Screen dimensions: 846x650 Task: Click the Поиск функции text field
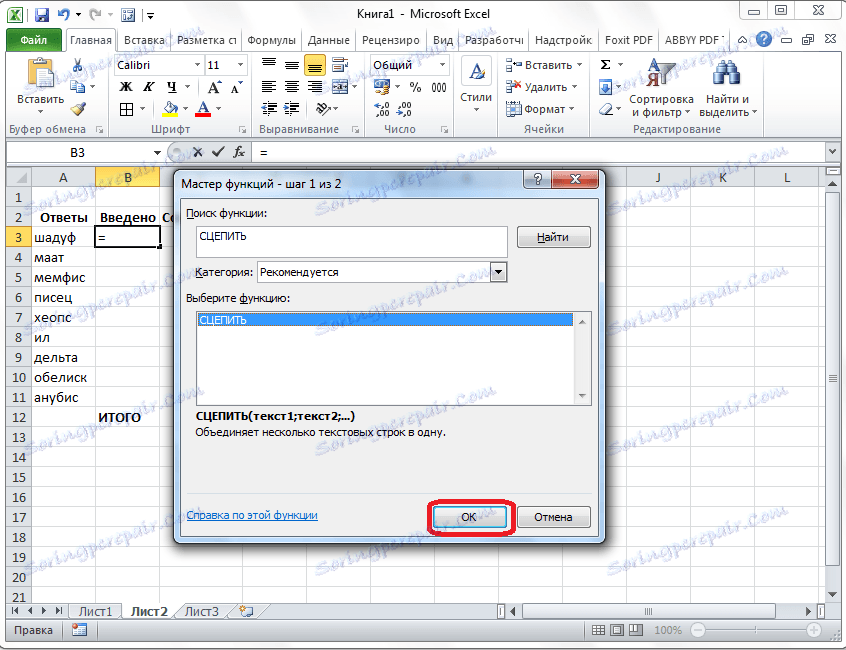pos(352,241)
